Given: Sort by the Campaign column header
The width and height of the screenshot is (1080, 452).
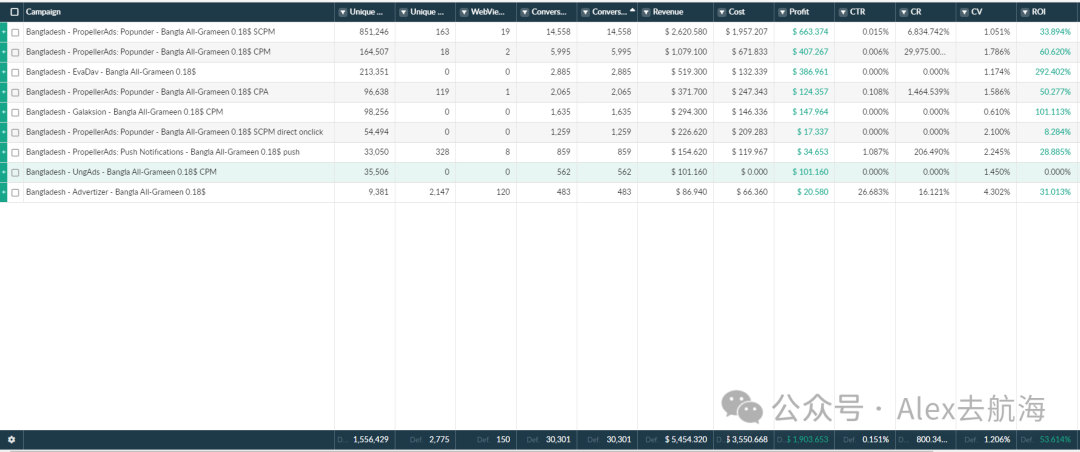Looking at the screenshot, I should (43, 12).
